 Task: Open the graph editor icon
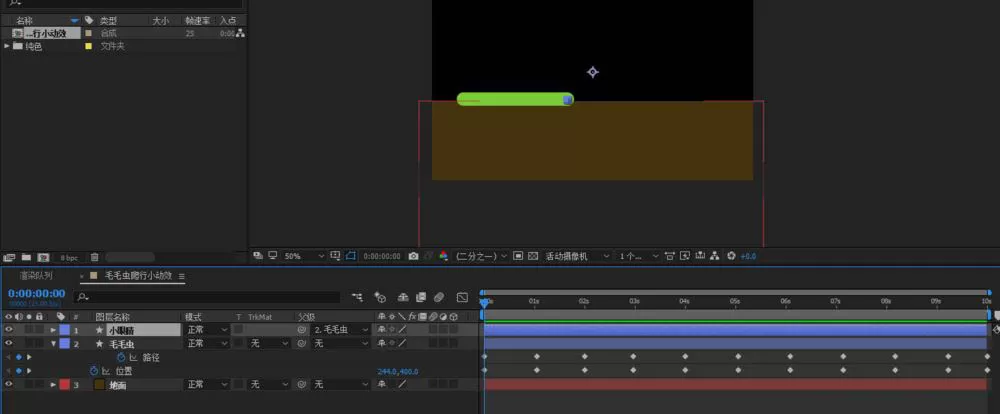462,297
